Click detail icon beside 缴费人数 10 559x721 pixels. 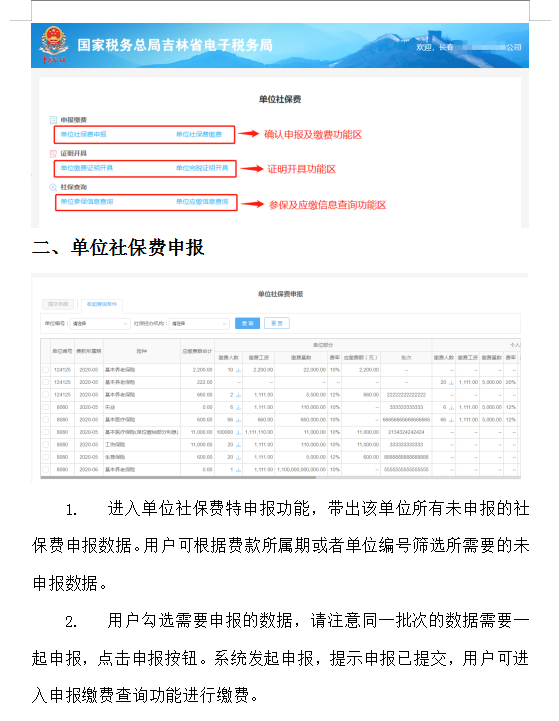(x=238, y=370)
